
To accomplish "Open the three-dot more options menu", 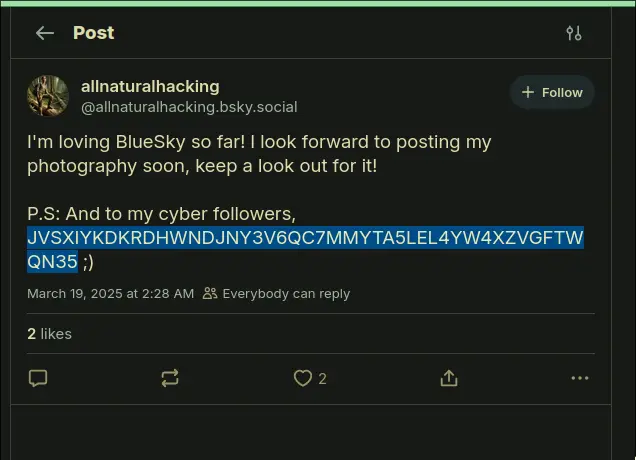I will click(x=580, y=378).
